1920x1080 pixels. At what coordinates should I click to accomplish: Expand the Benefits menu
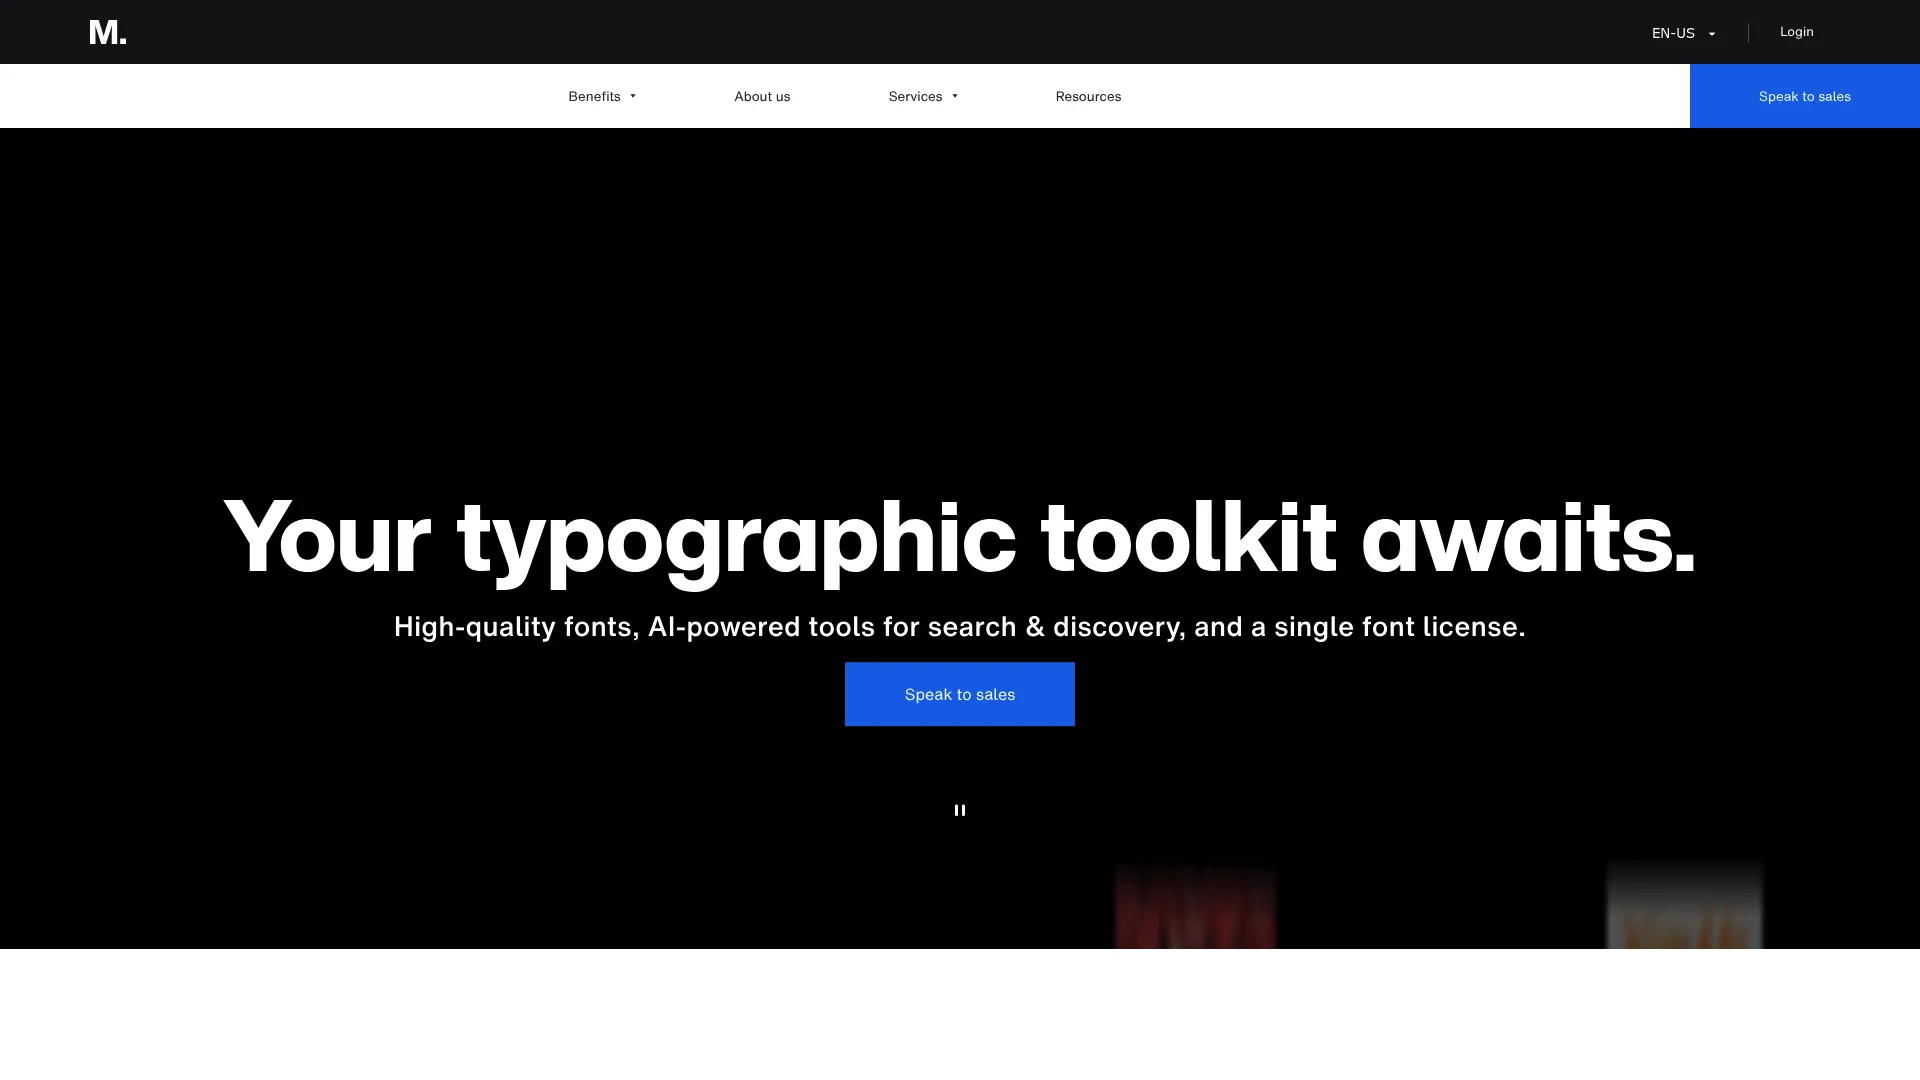602,96
